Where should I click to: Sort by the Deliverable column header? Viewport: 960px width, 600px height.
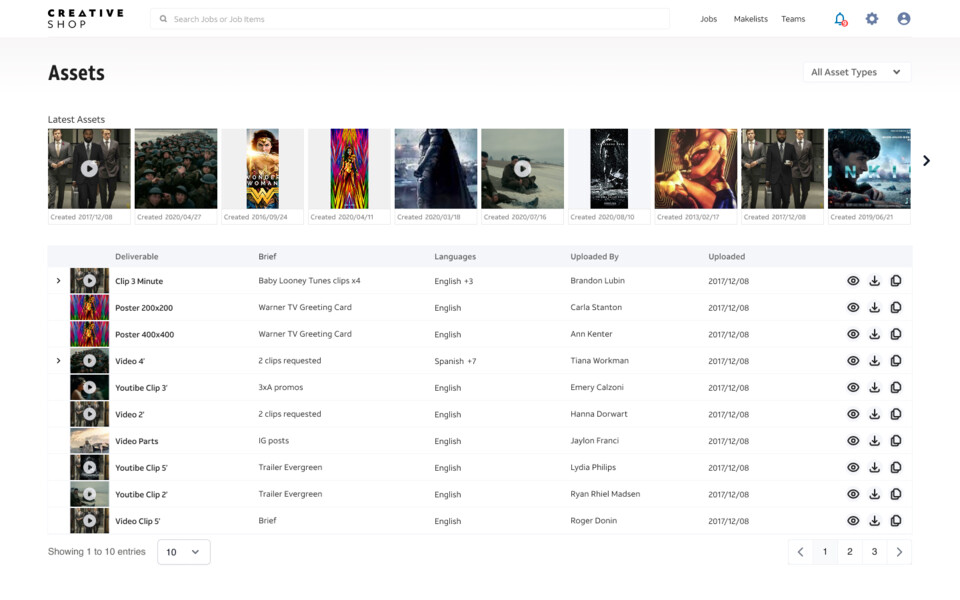click(x=137, y=257)
